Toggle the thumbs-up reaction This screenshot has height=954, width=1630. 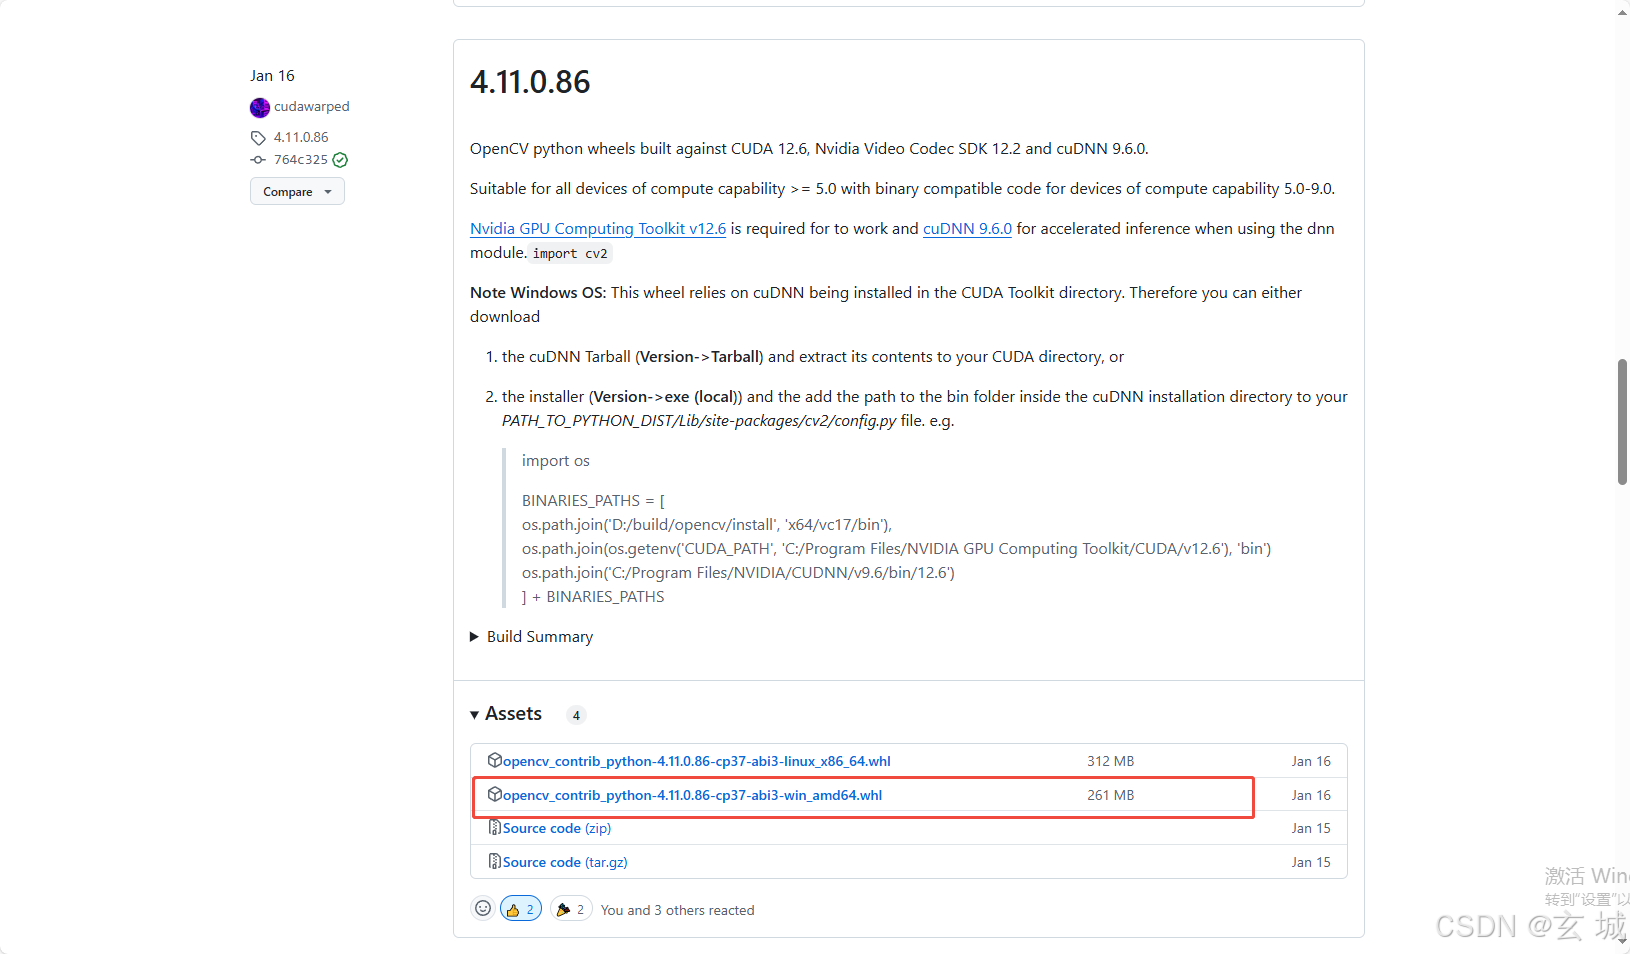[520, 908]
